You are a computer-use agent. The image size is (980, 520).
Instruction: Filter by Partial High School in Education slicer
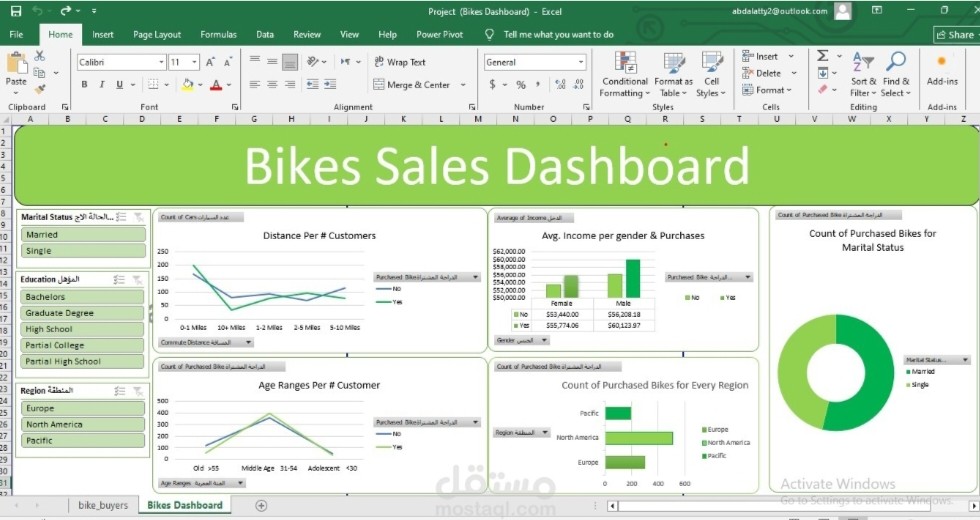(x=82, y=361)
